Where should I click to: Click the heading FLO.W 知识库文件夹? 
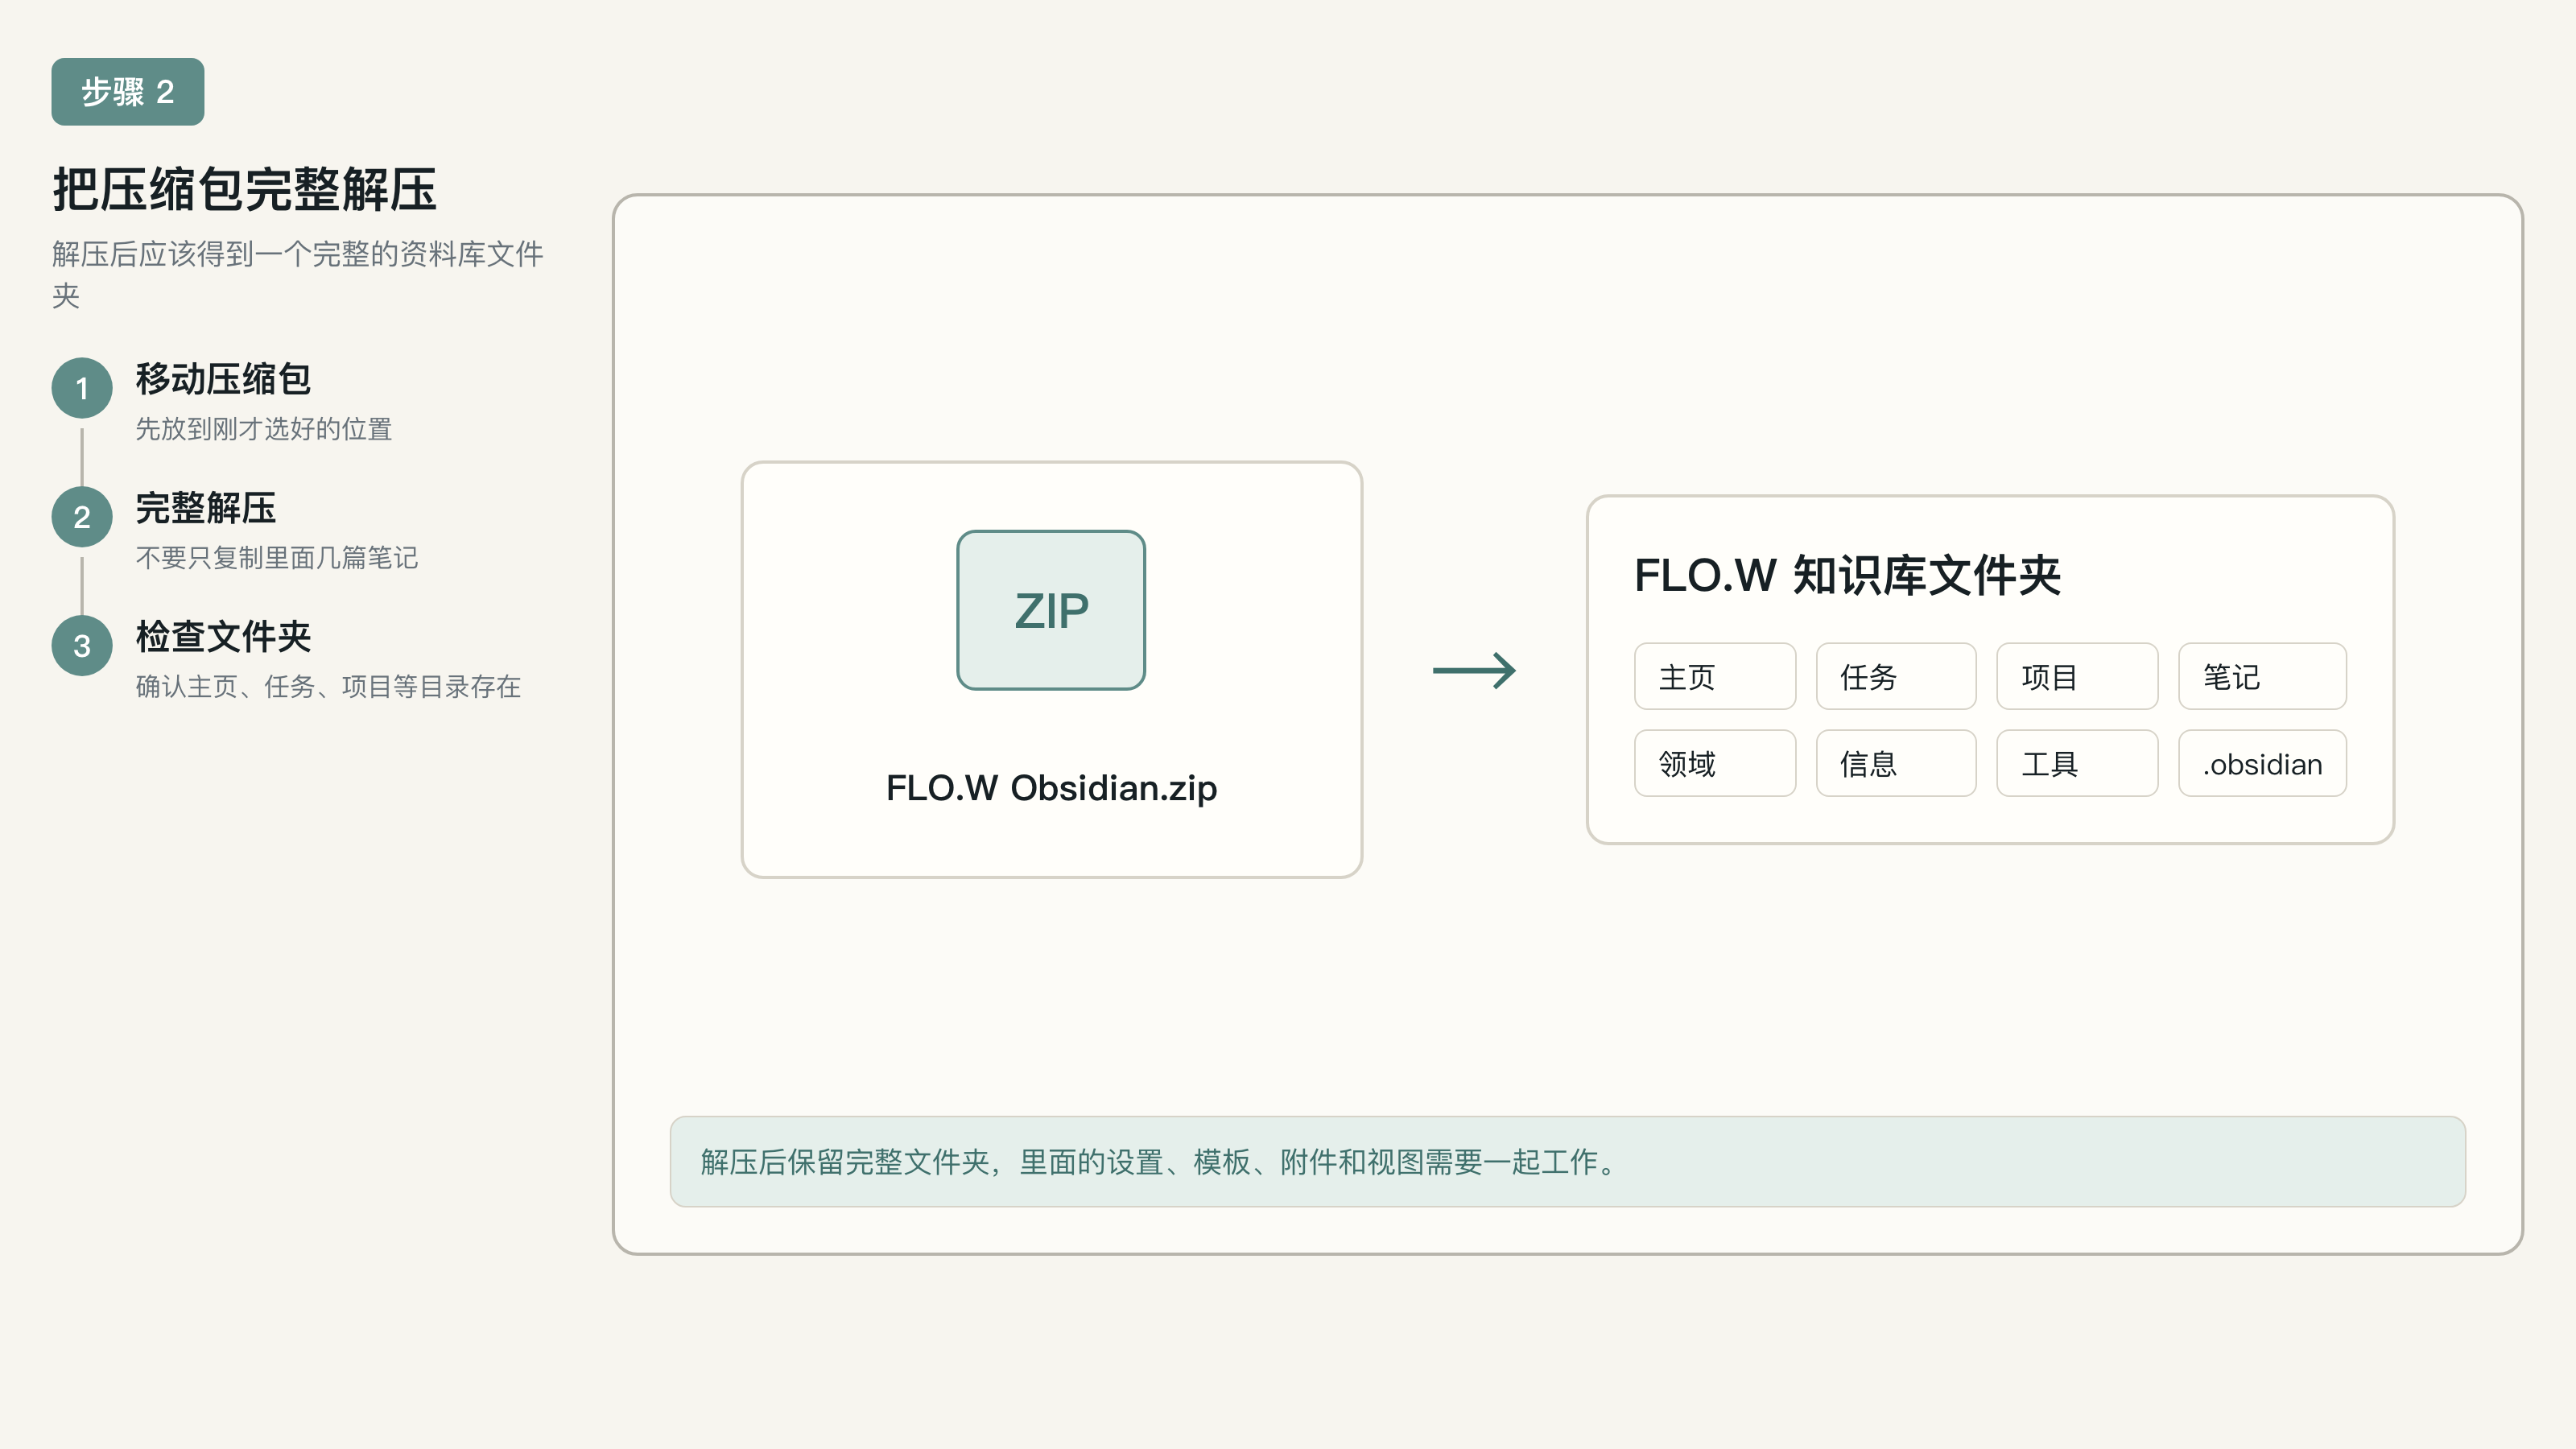point(1847,576)
